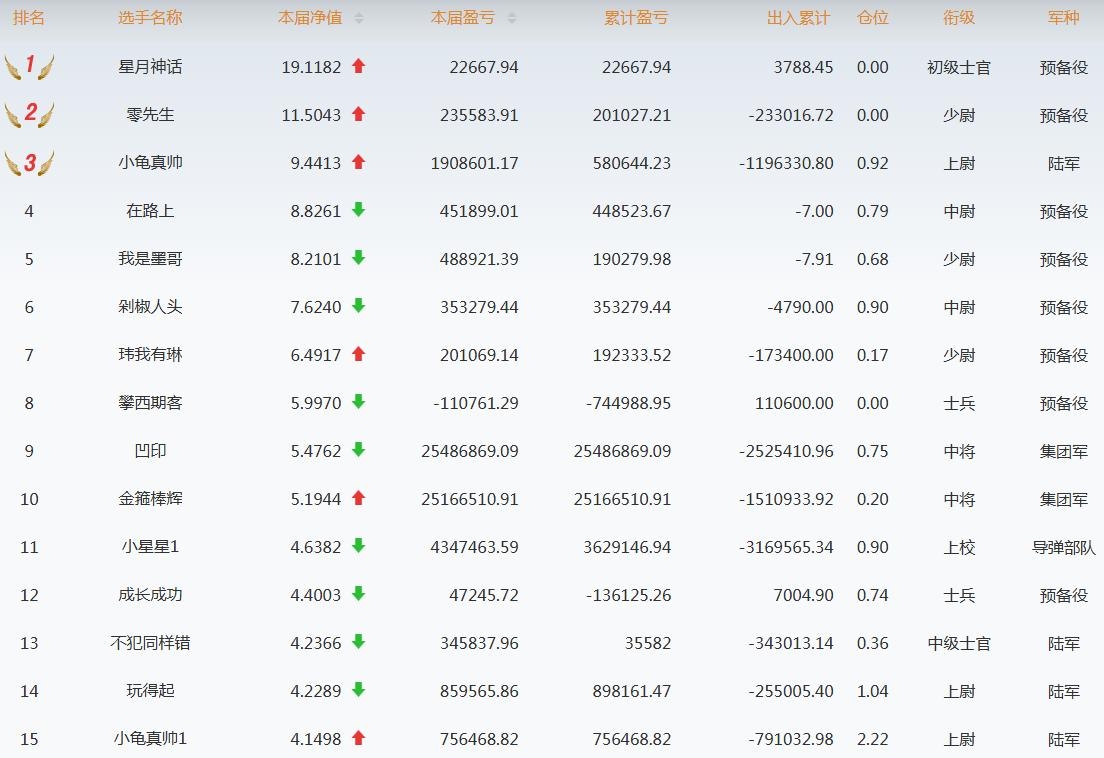Sort by 本届净值 using its sort arrows
The image size is (1104, 758).
359,18
